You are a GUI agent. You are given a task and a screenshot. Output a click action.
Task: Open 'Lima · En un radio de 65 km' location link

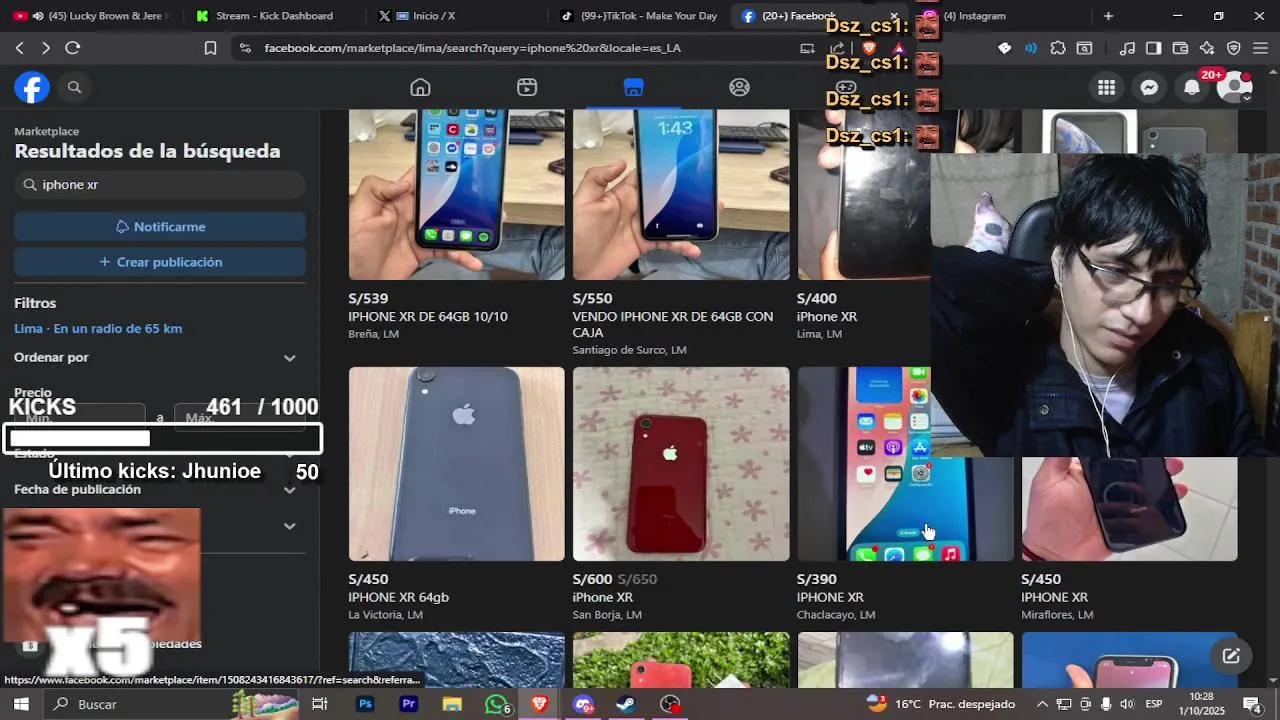(98, 328)
